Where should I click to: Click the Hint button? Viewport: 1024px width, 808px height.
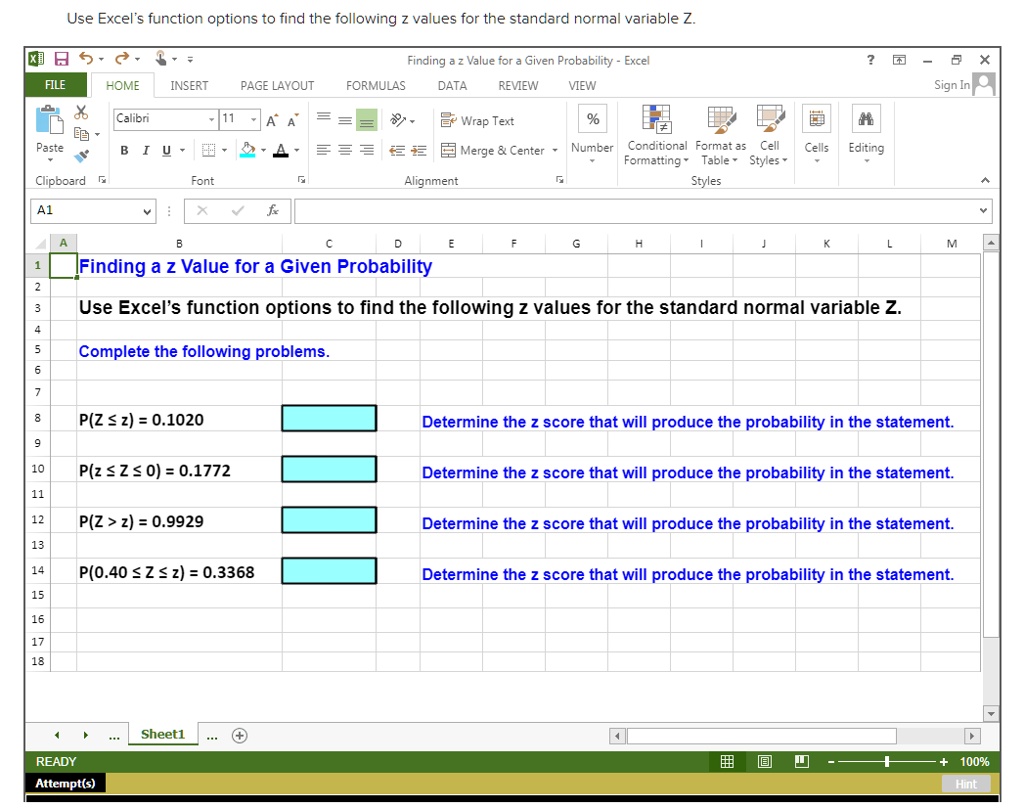(x=966, y=783)
